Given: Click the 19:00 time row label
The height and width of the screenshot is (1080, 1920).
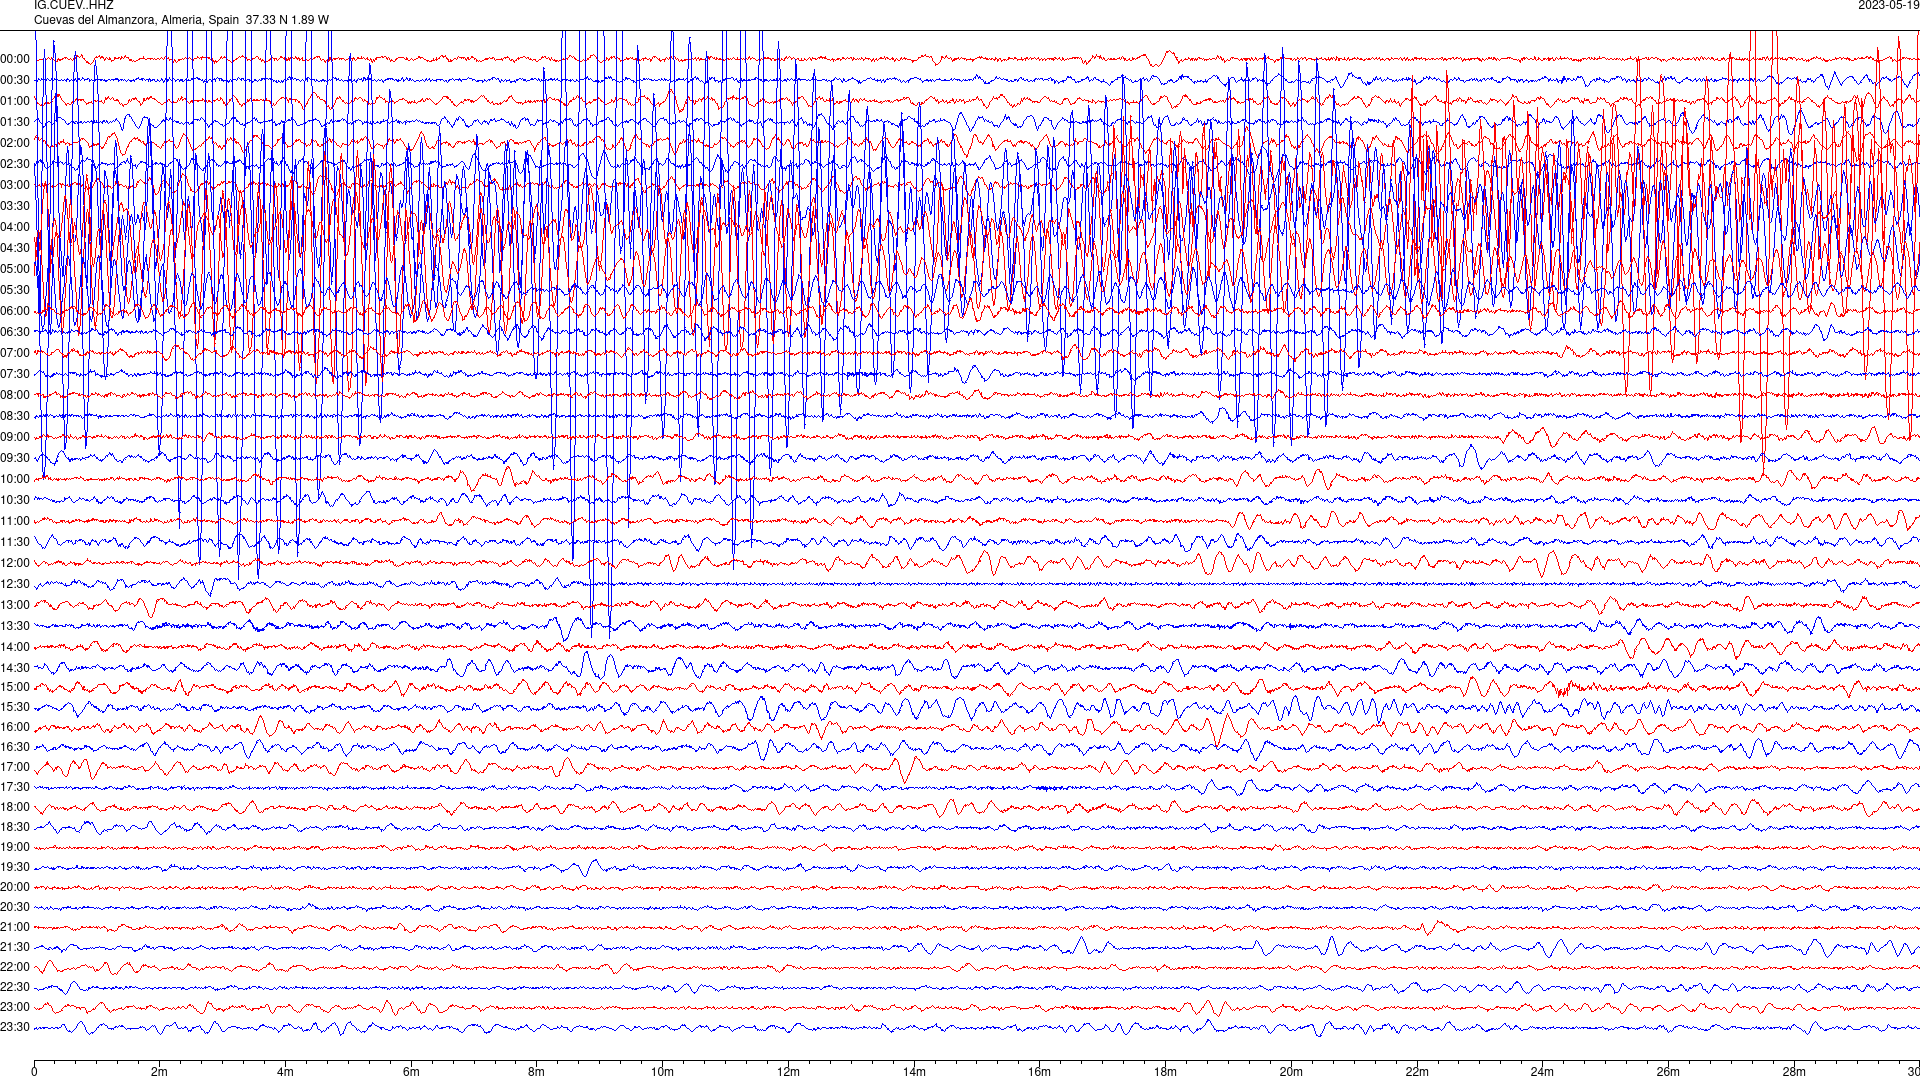Looking at the screenshot, I should coord(15,848).
